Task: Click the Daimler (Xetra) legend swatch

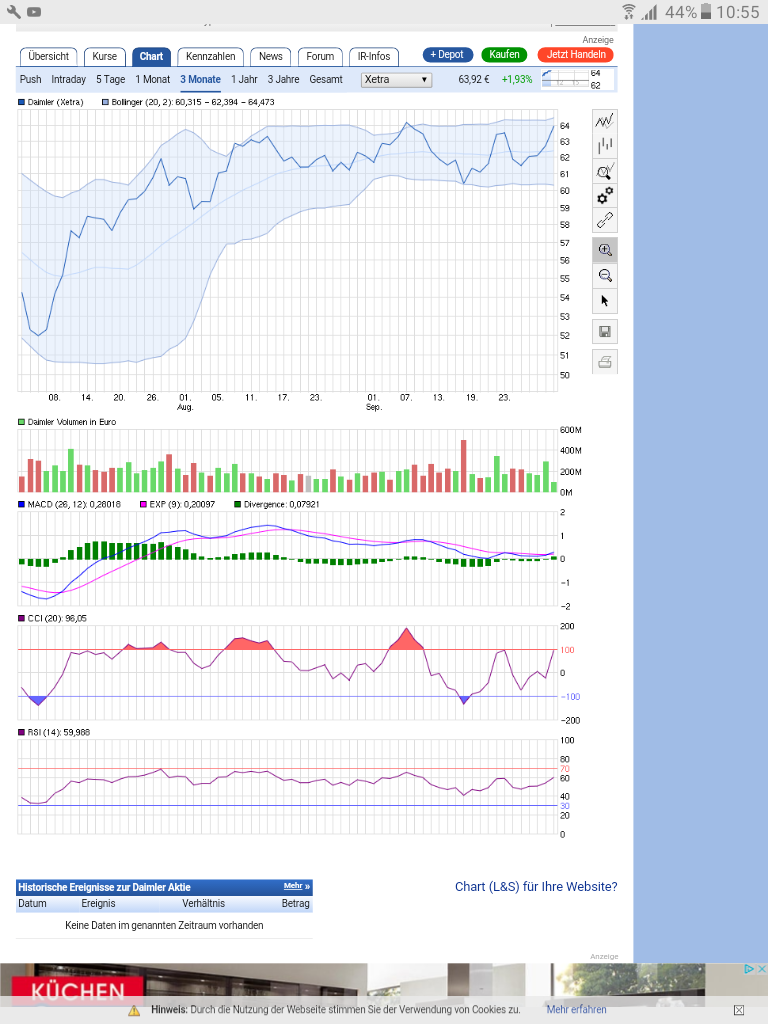Action: click(22, 103)
